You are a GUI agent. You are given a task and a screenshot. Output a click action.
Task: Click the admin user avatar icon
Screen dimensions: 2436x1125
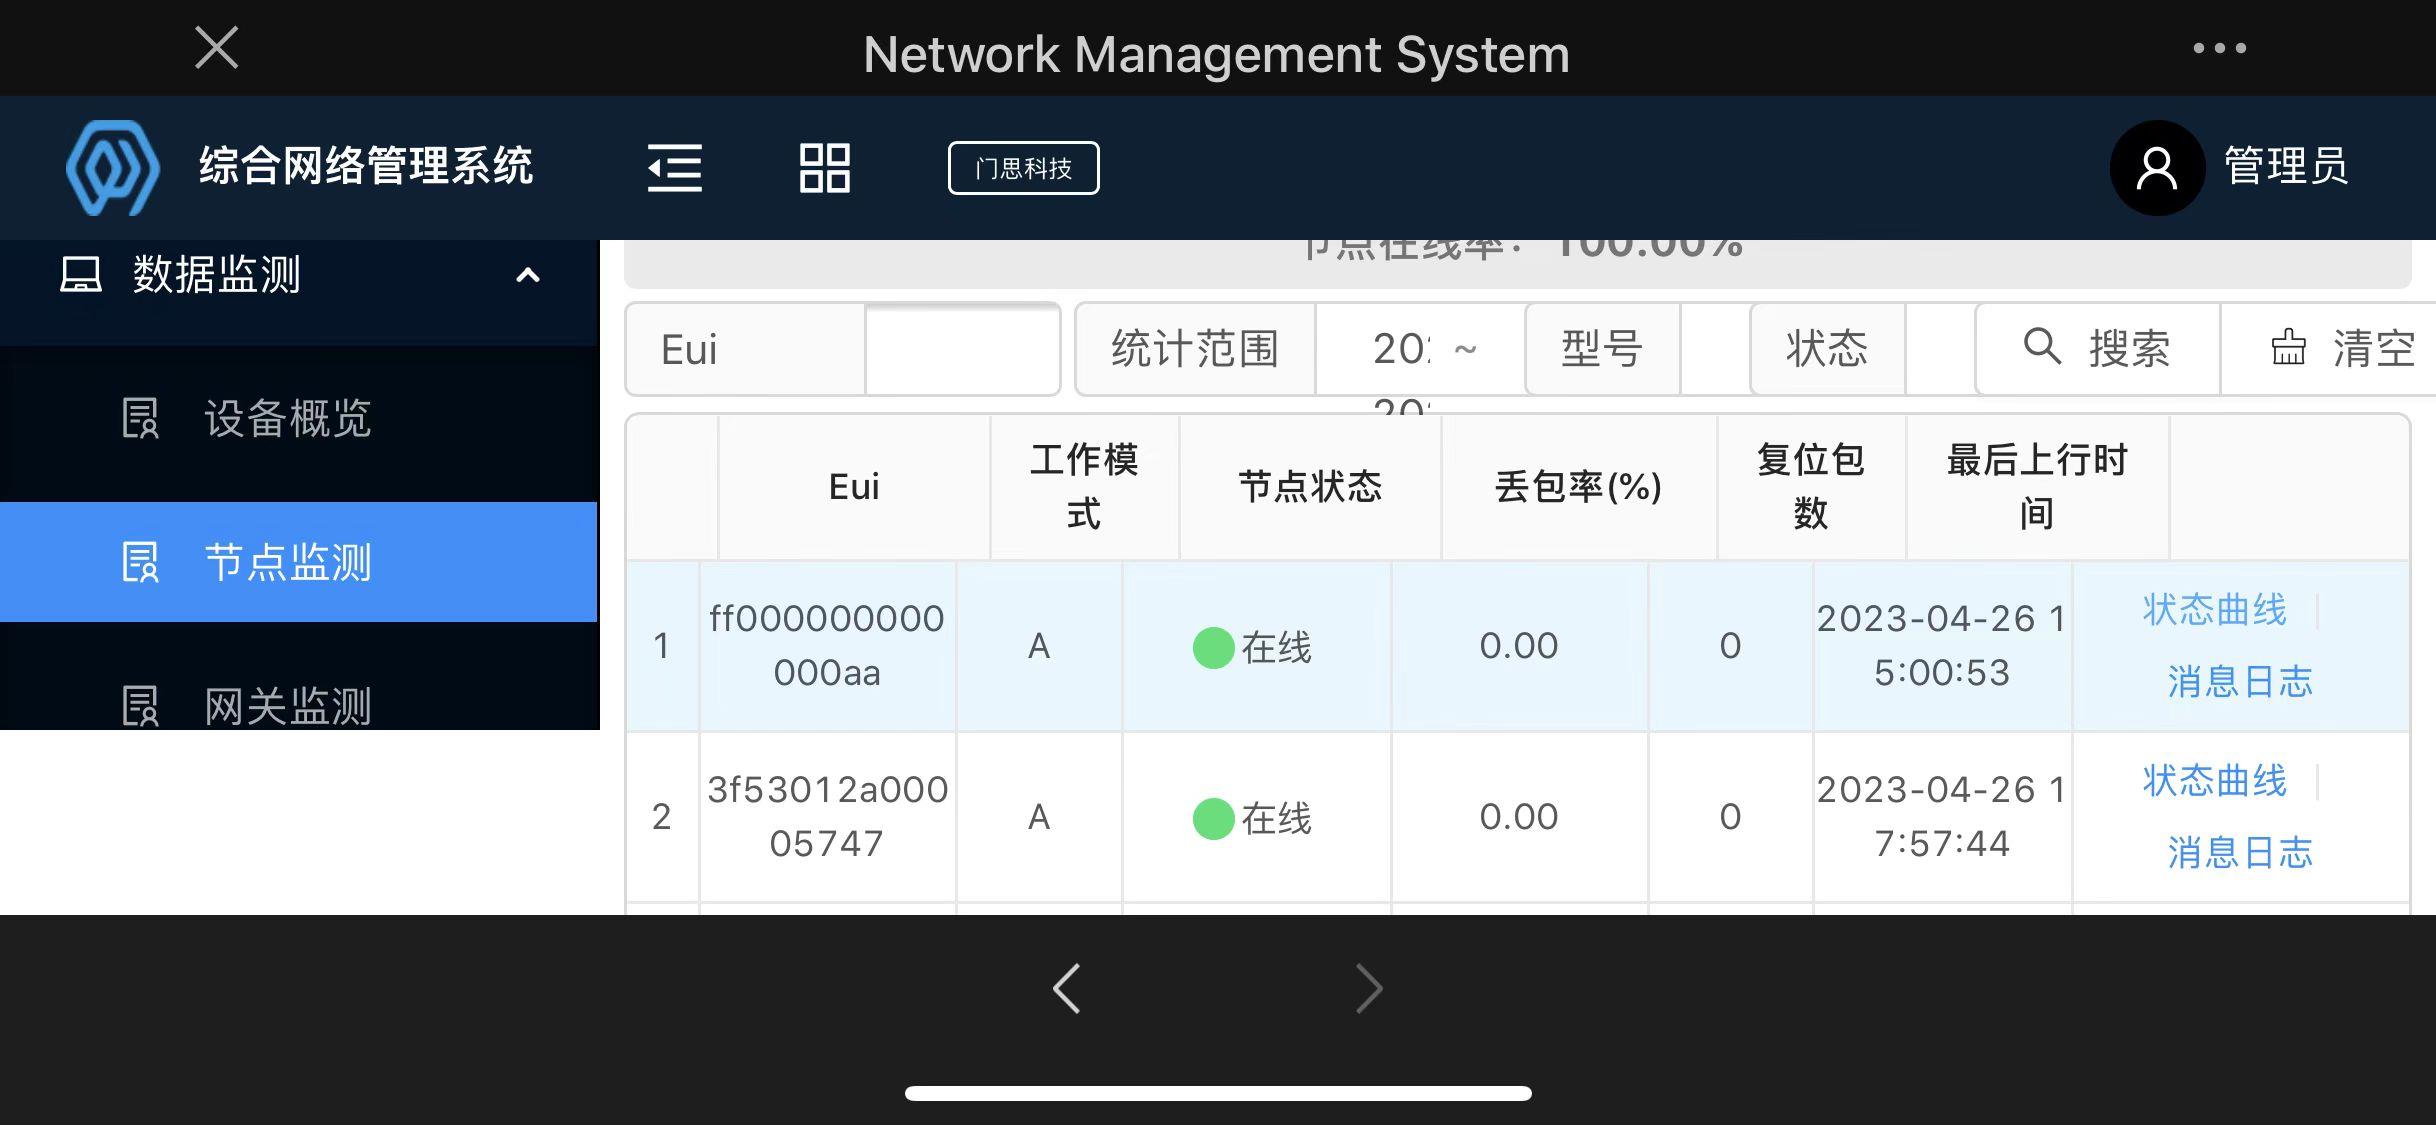2157,168
